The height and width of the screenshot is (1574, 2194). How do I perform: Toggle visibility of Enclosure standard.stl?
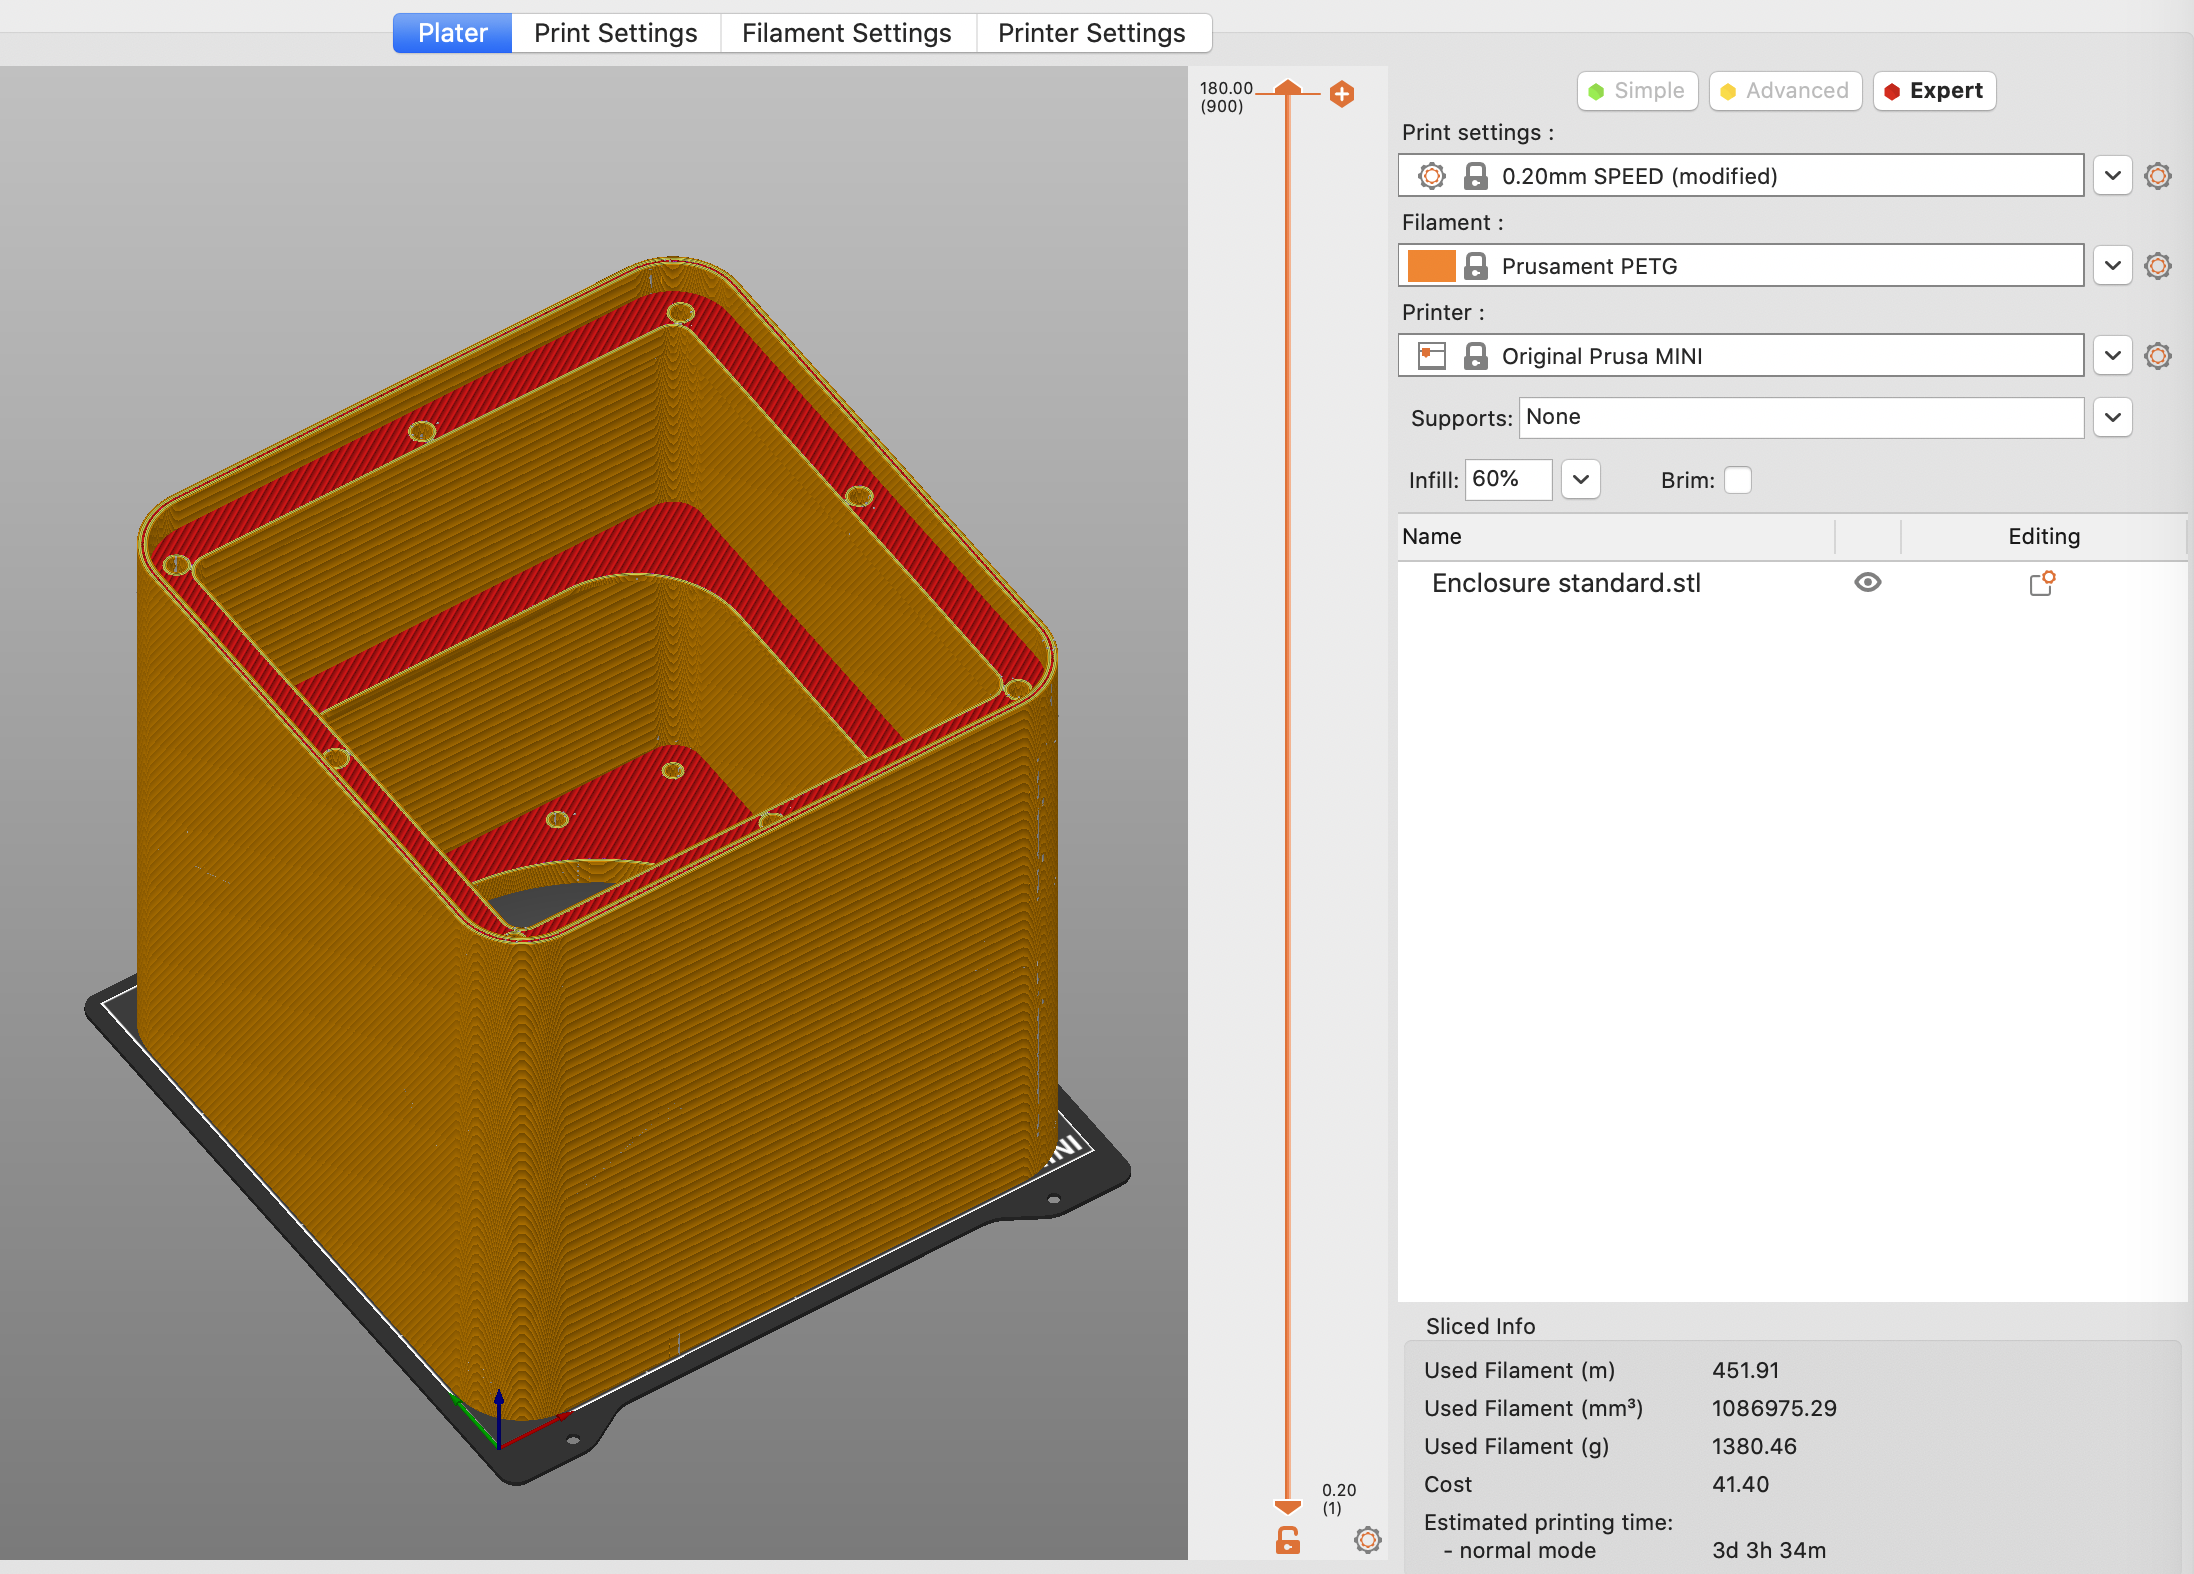[x=1867, y=581]
